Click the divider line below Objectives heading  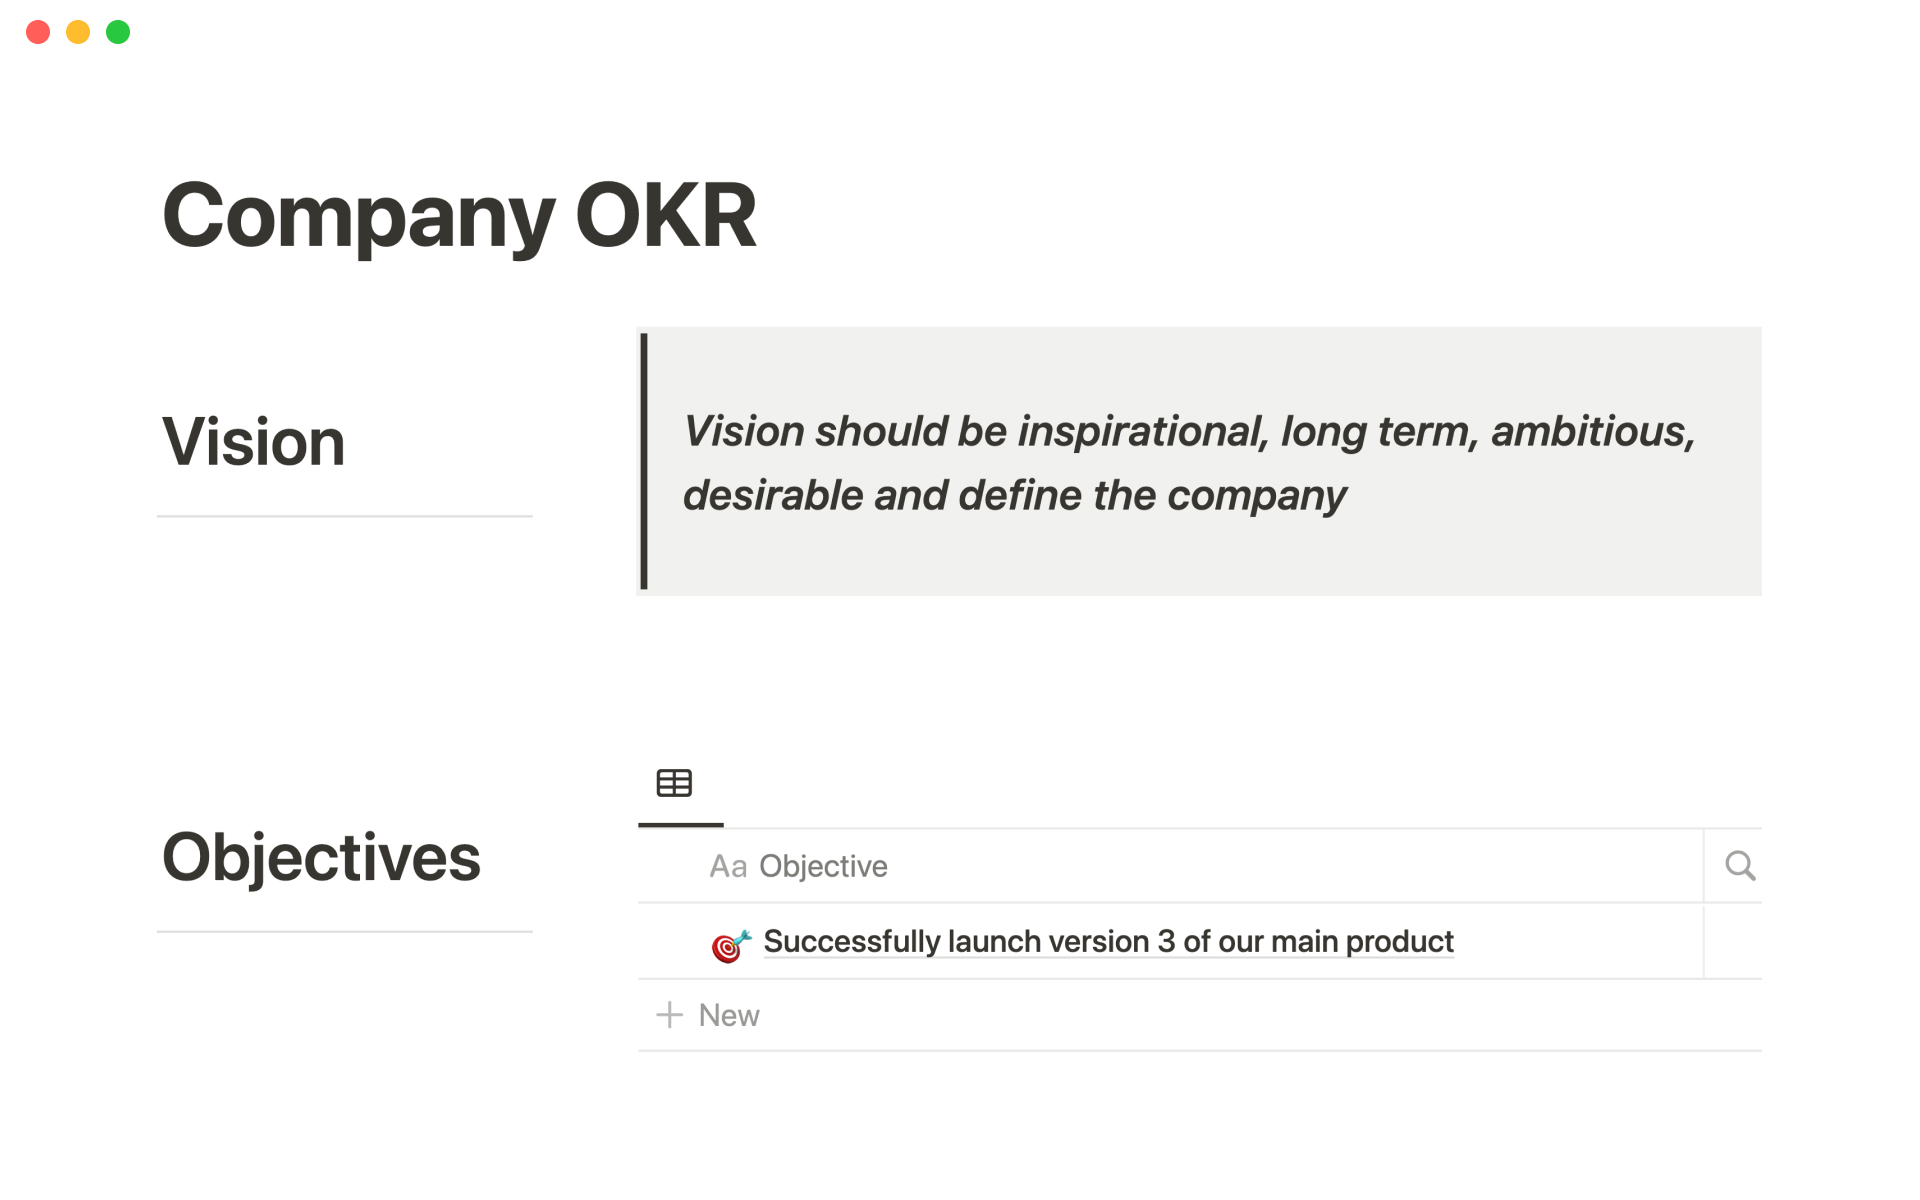point(344,931)
